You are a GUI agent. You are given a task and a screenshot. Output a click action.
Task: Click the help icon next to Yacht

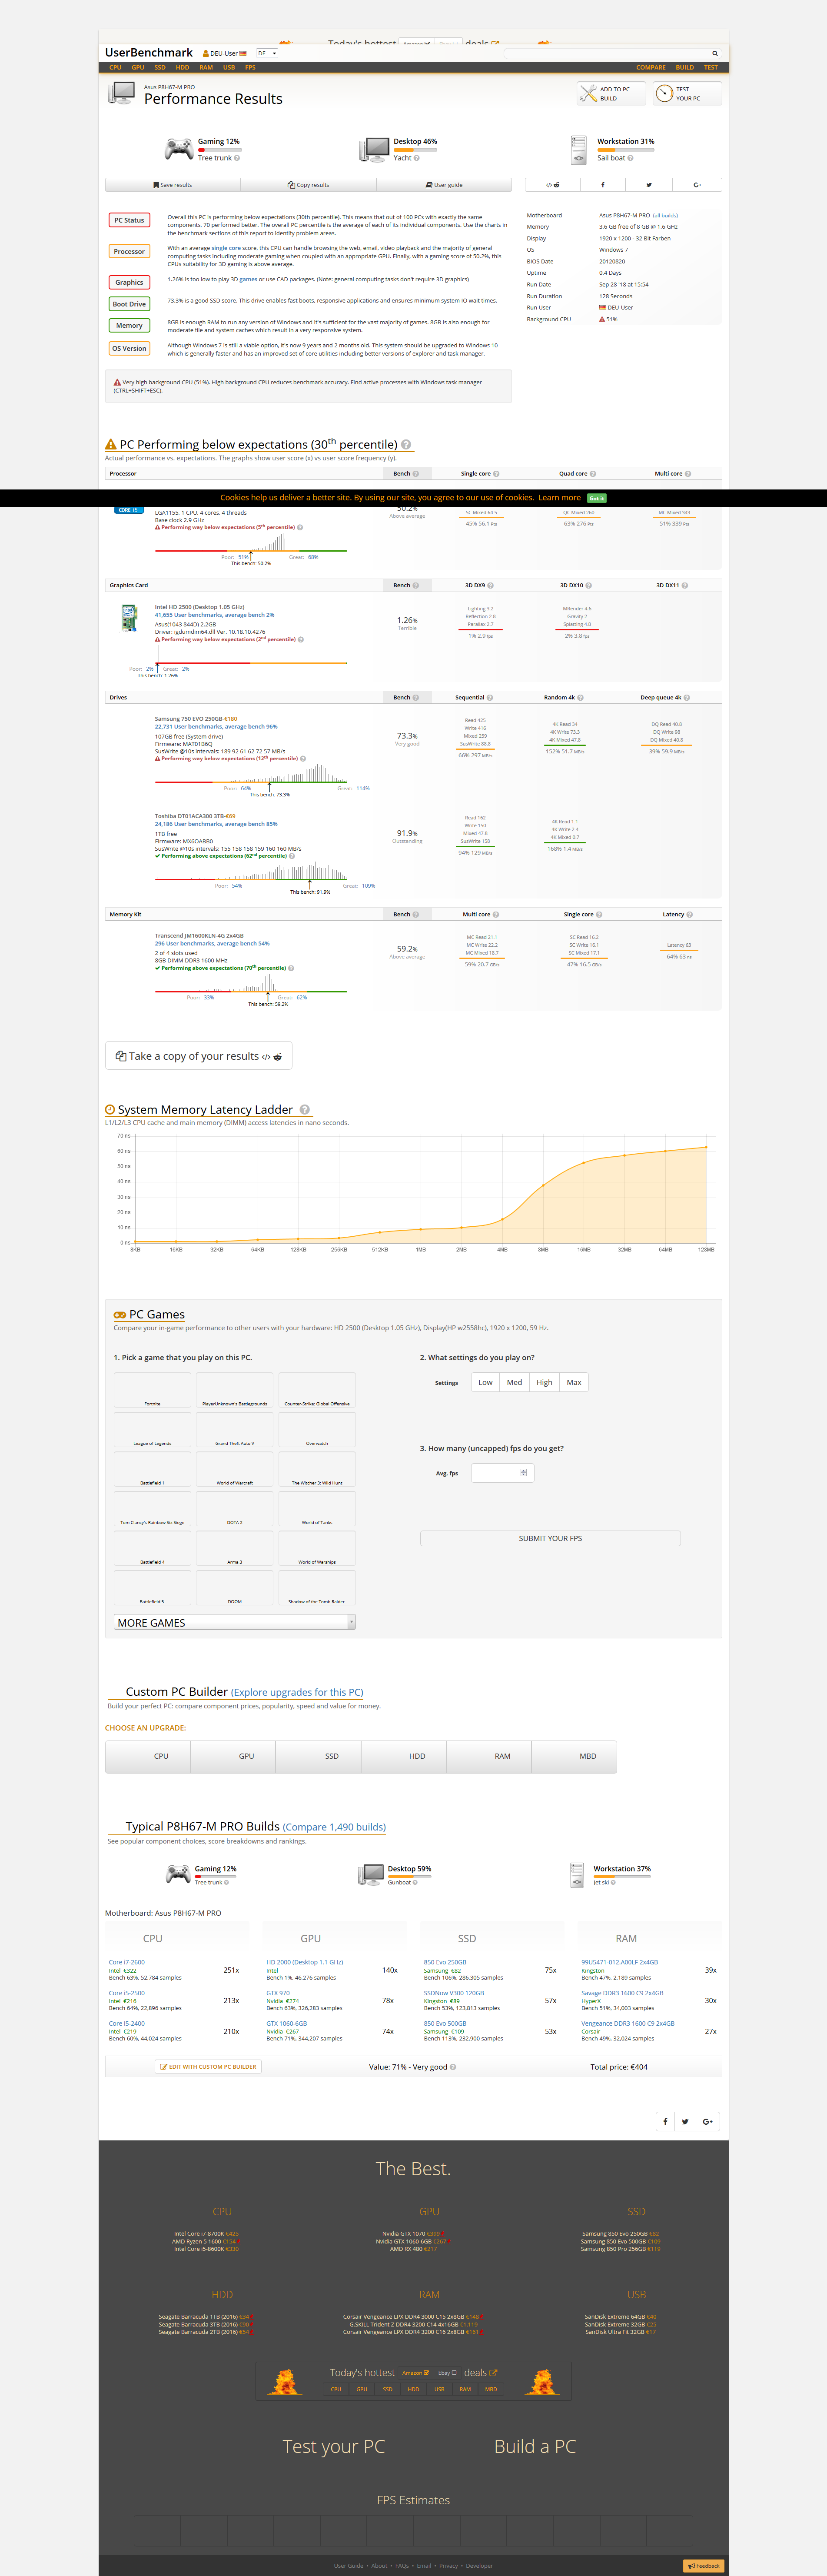coord(417,158)
